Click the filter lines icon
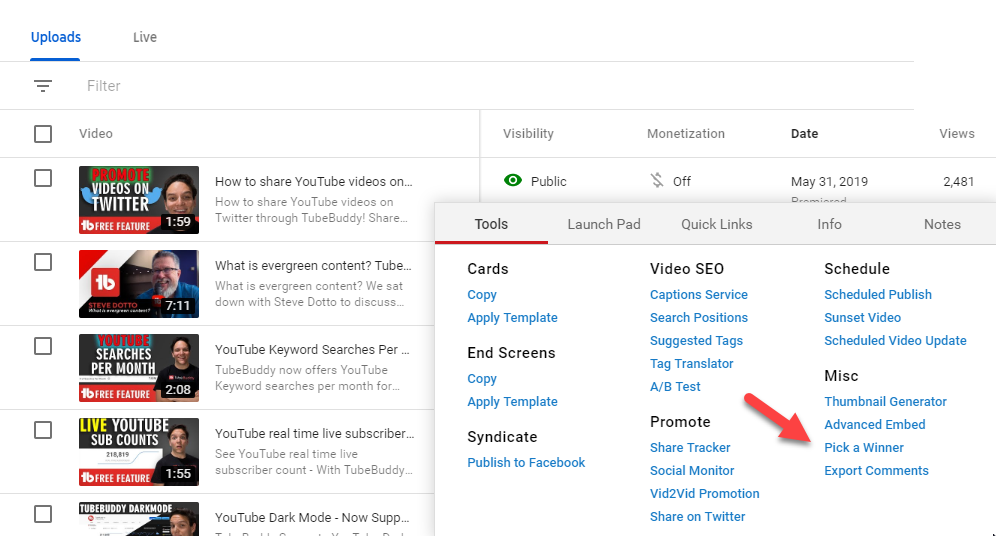The width and height of the screenshot is (996, 536). 43,86
